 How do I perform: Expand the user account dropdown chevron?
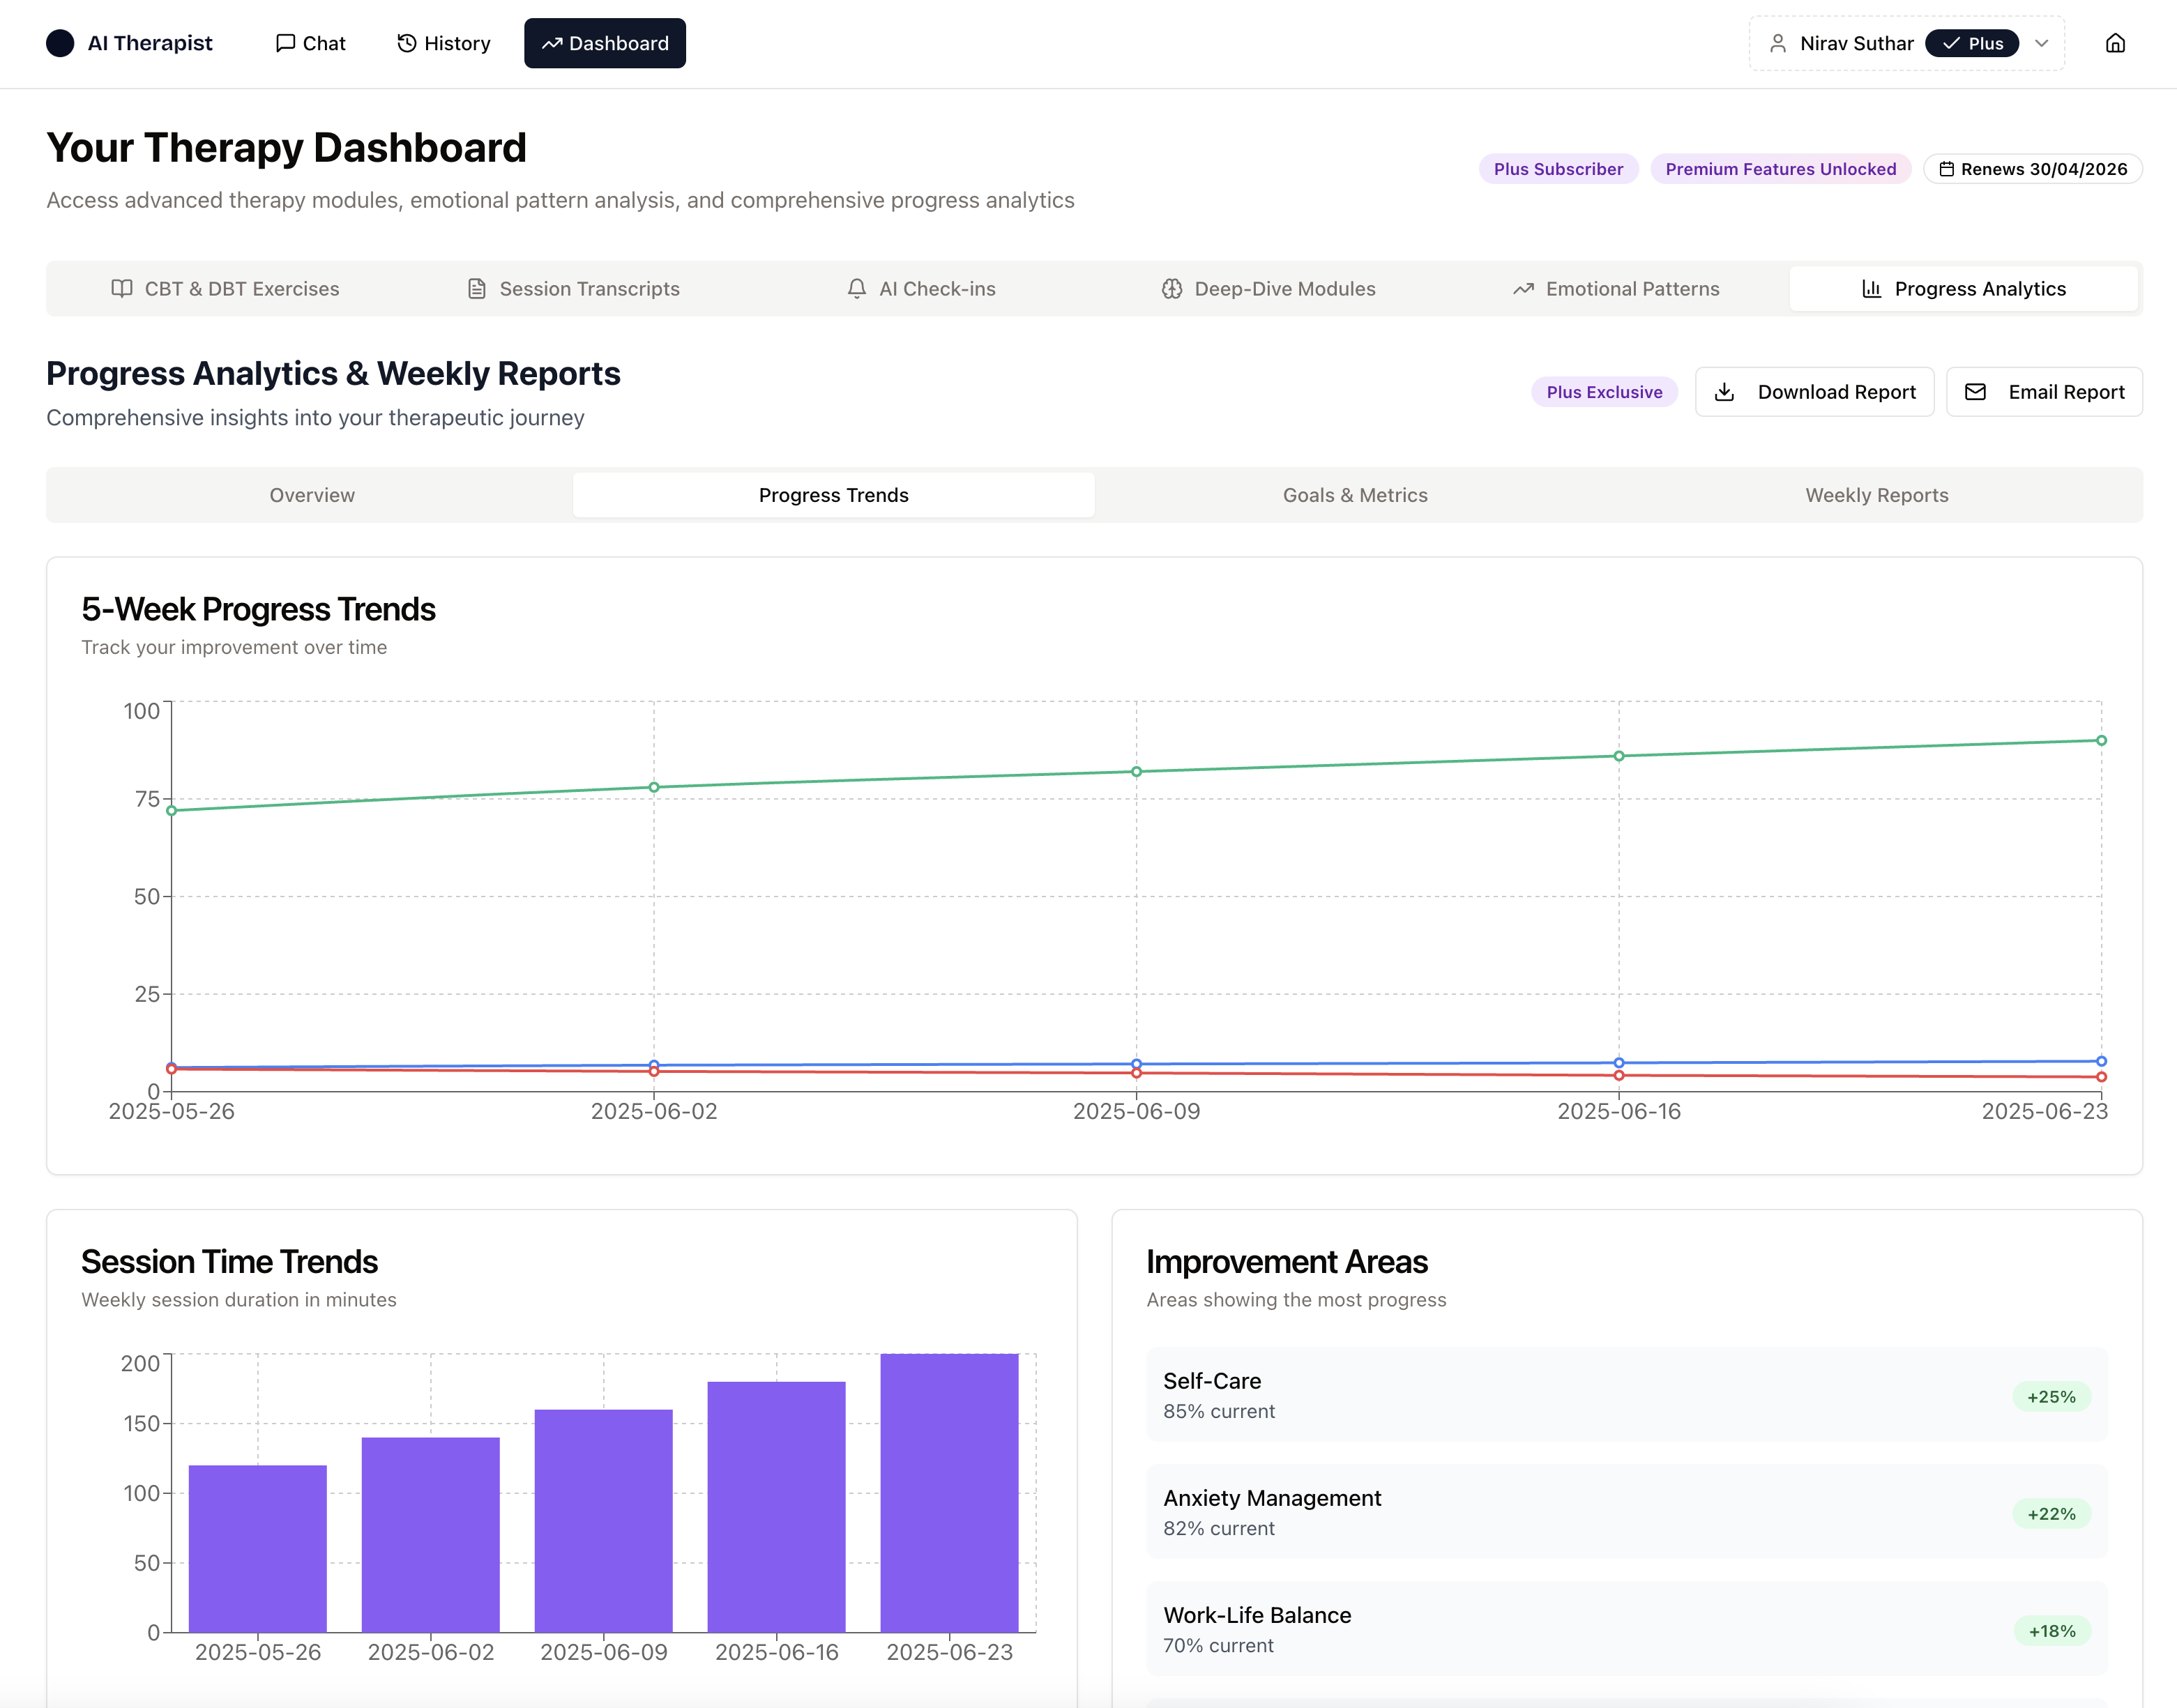click(x=2042, y=43)
